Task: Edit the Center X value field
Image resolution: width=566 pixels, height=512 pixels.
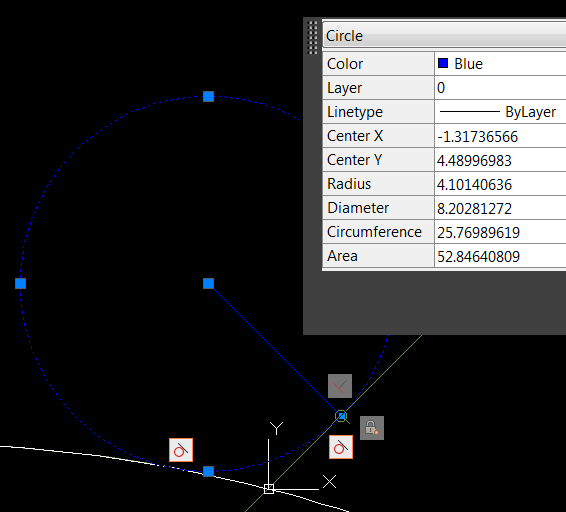Action: coord(500,136)
